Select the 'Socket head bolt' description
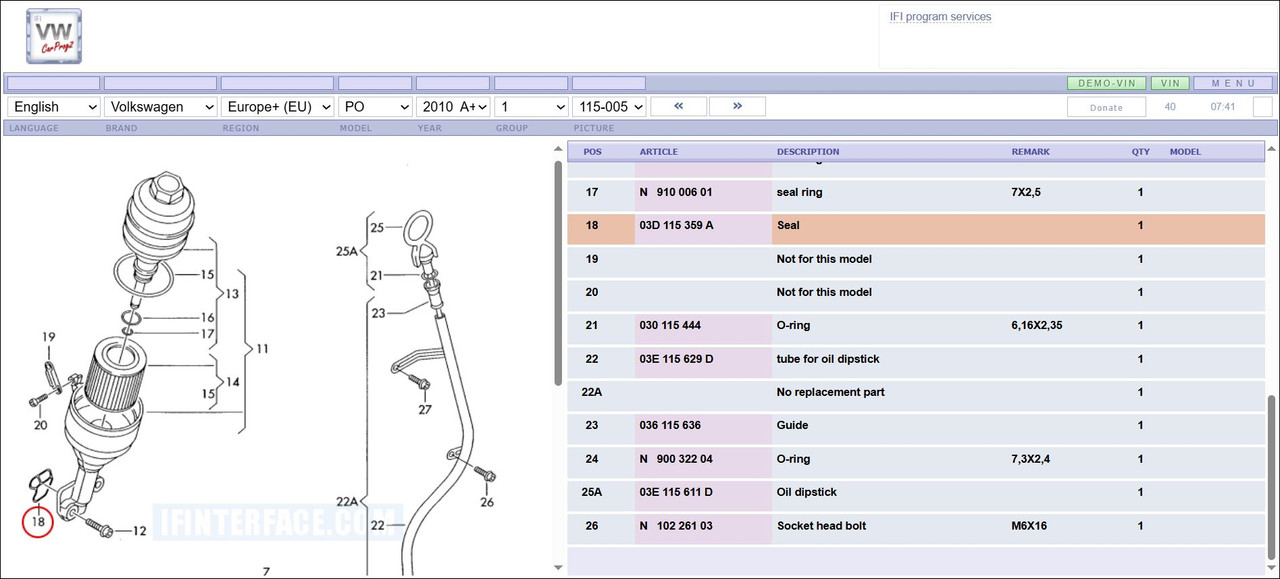This screenshot has width=1280, height=579. coord(821,526)
